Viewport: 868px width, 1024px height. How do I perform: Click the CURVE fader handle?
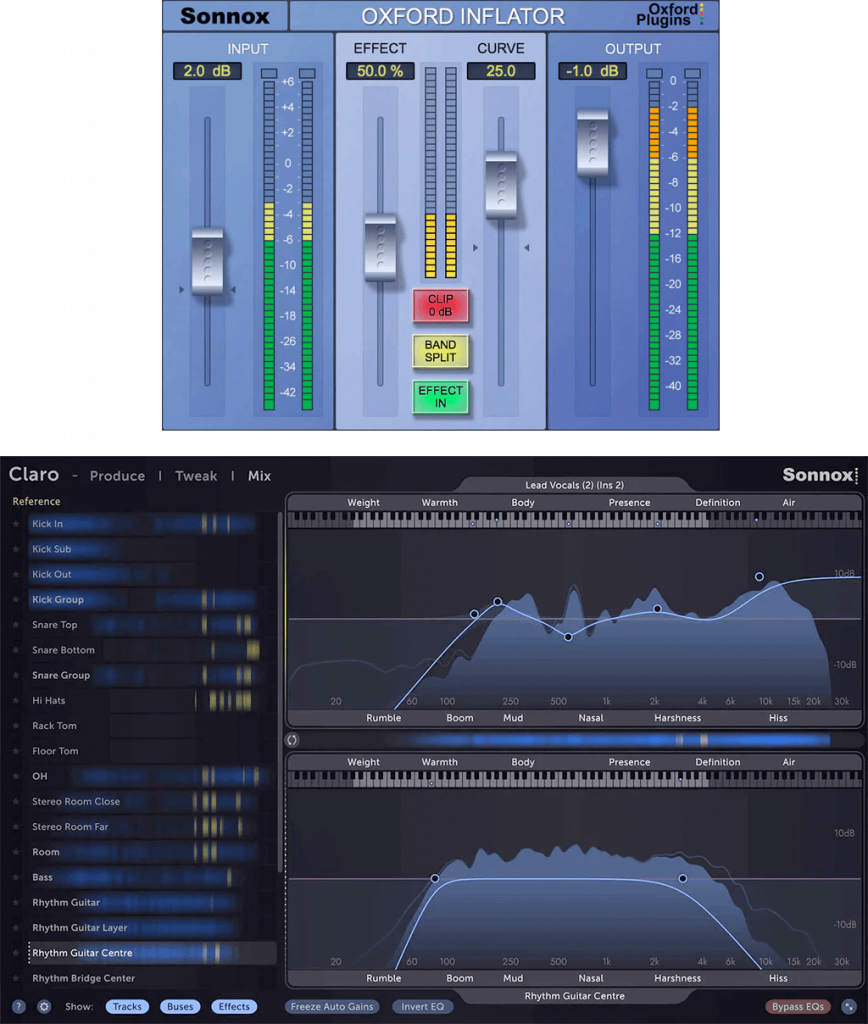pyautogui.click(x=501, y=185)
